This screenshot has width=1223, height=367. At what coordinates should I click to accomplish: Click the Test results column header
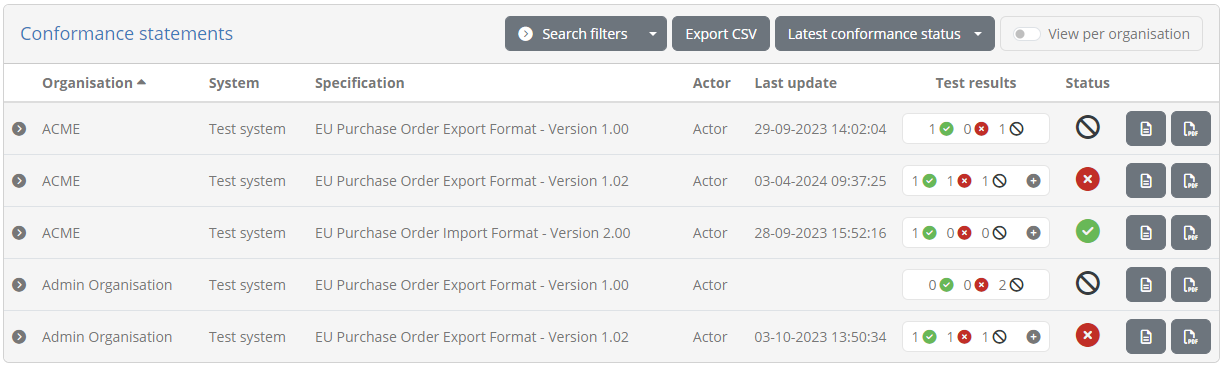[976, 83]
